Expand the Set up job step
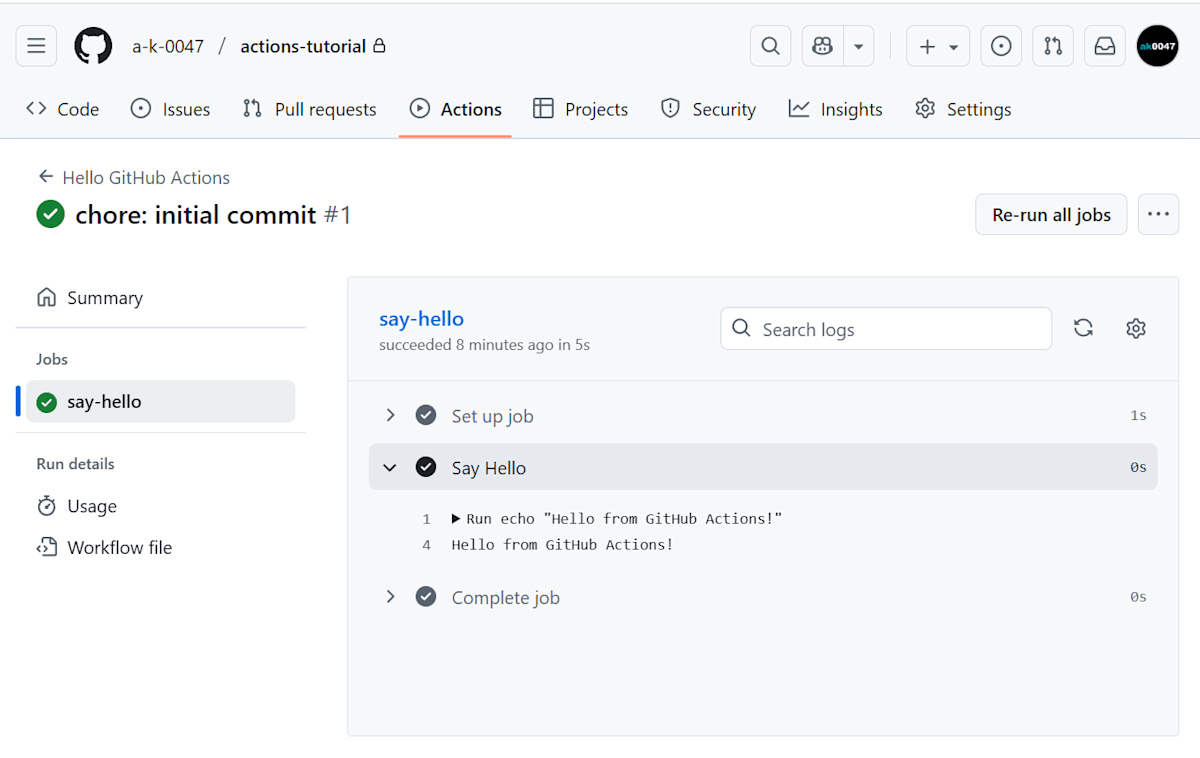This screenshot has width=1200, height=758. click(x=763, y=415)
